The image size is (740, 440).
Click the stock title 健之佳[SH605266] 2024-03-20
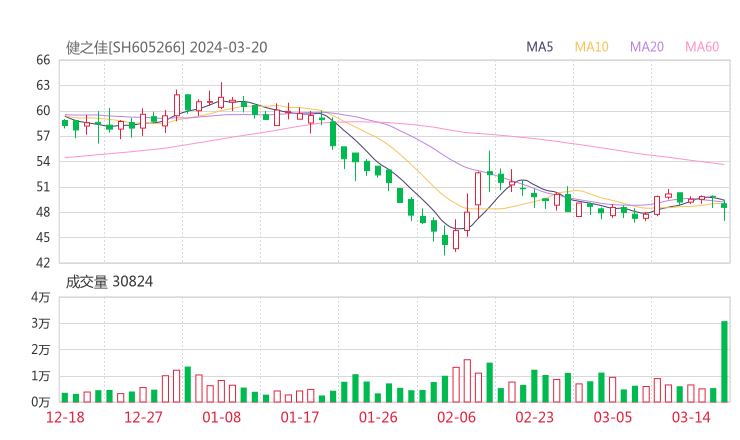coord(167,47)
